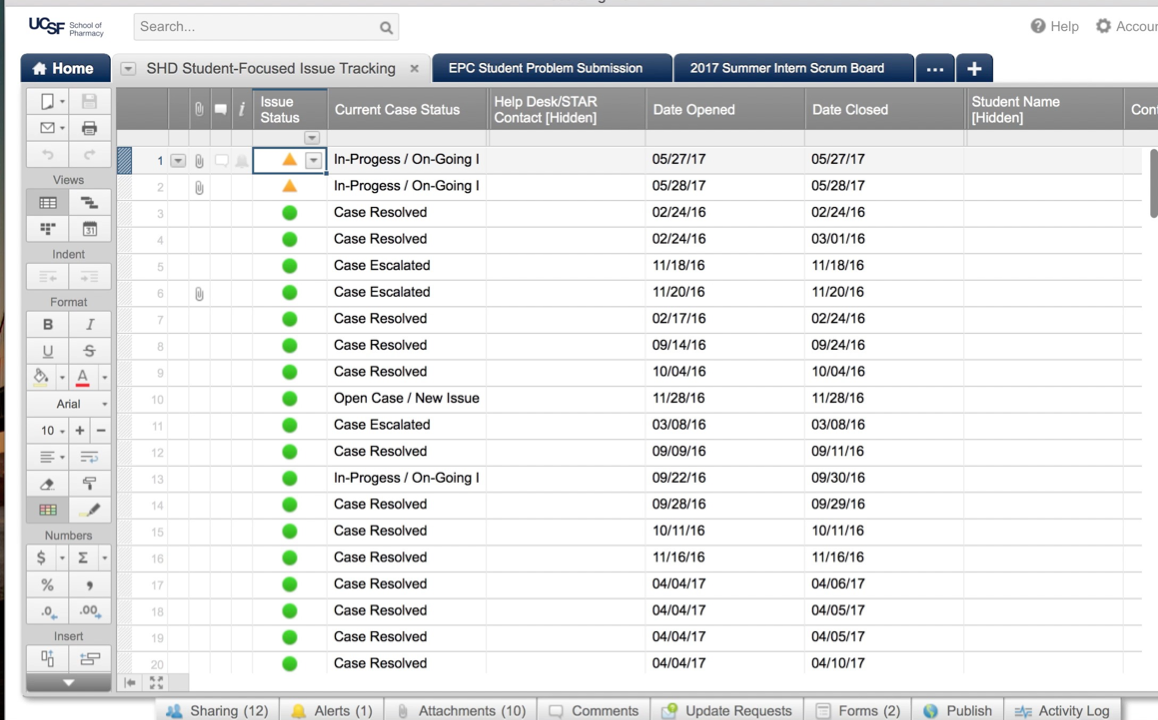This screenshot has height=720, width=1158.
Task: Toggle italic formatting
Action: tap(89, 324)
